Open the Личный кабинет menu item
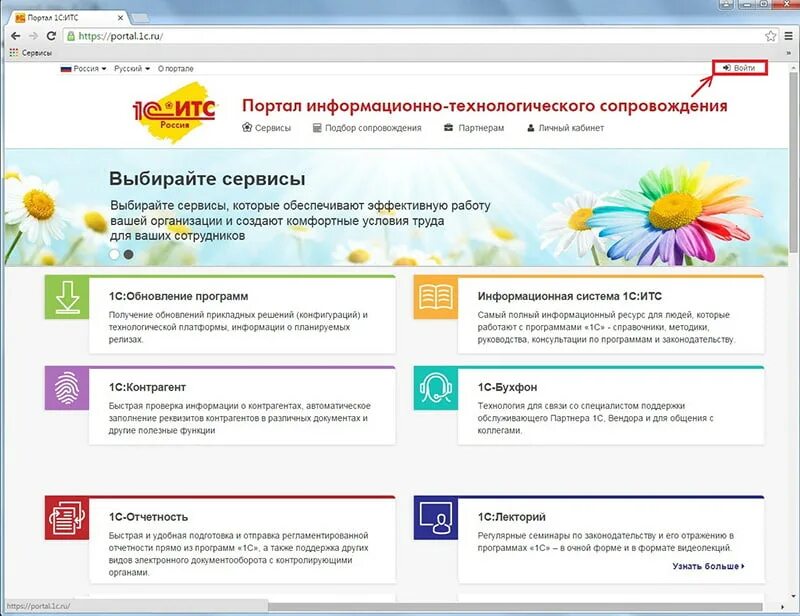This screenshot has width=800, height=616. 565,128
